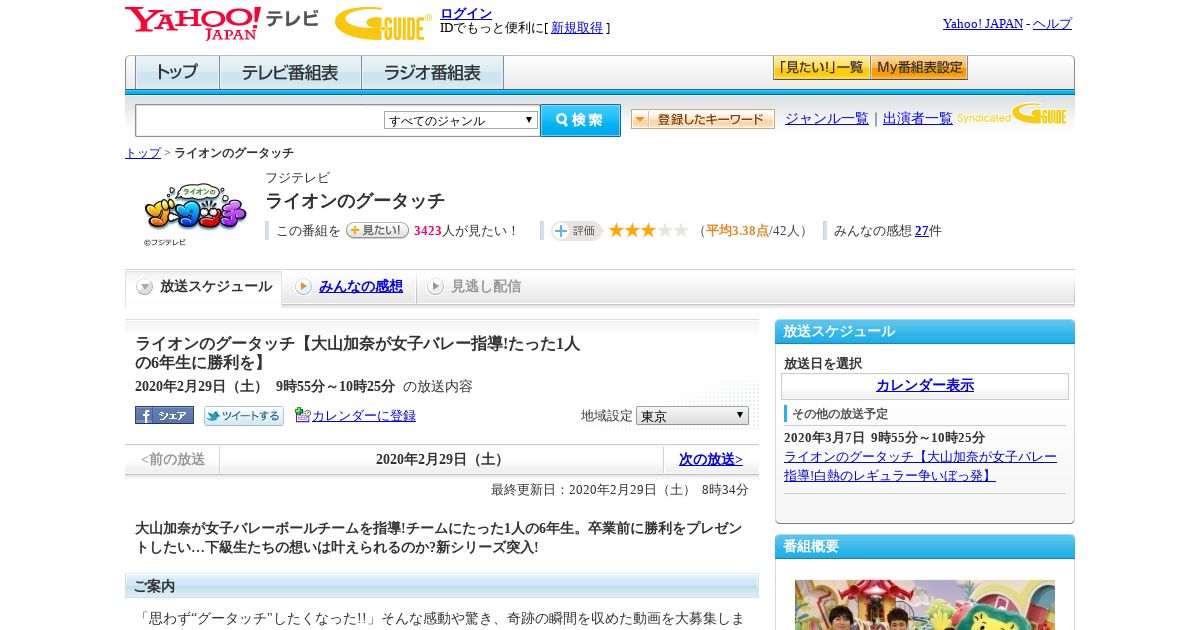Open the 地域設定 東京 region dropdown
This screenshot has height=630, width=1200.
(692, 415)
